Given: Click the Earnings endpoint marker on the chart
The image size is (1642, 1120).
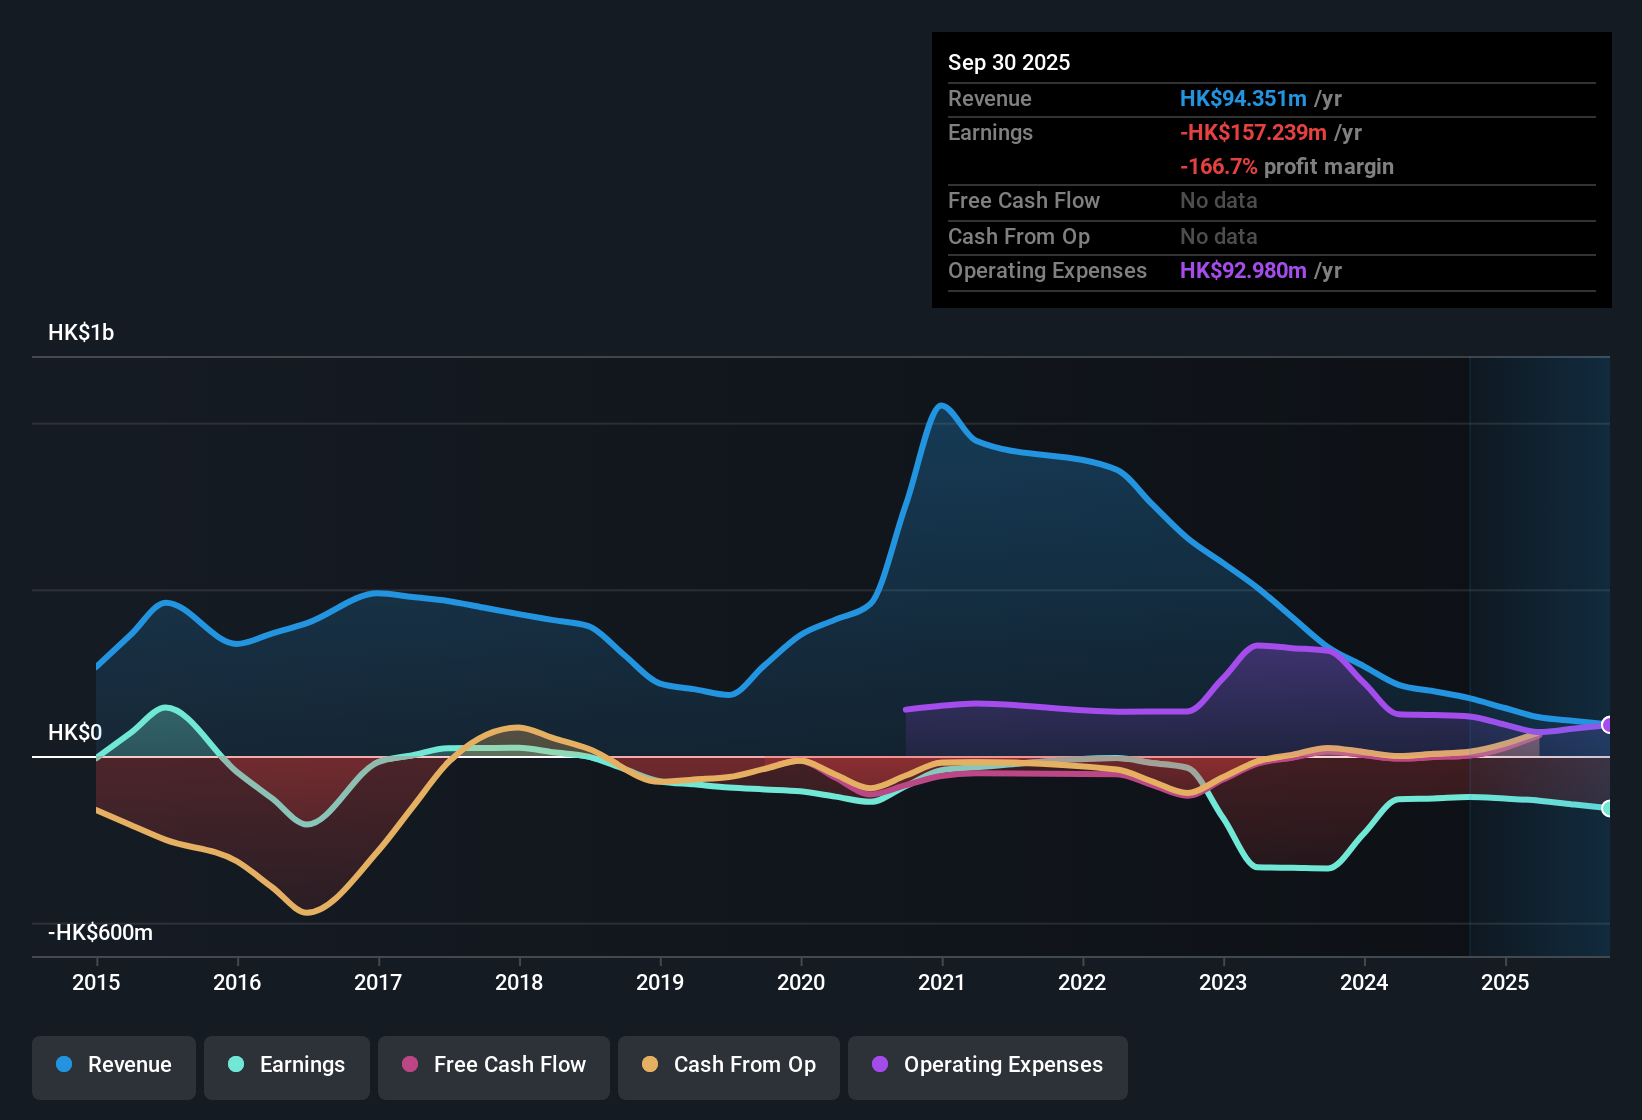Looking at the screenshot, I should [1608, 808].
